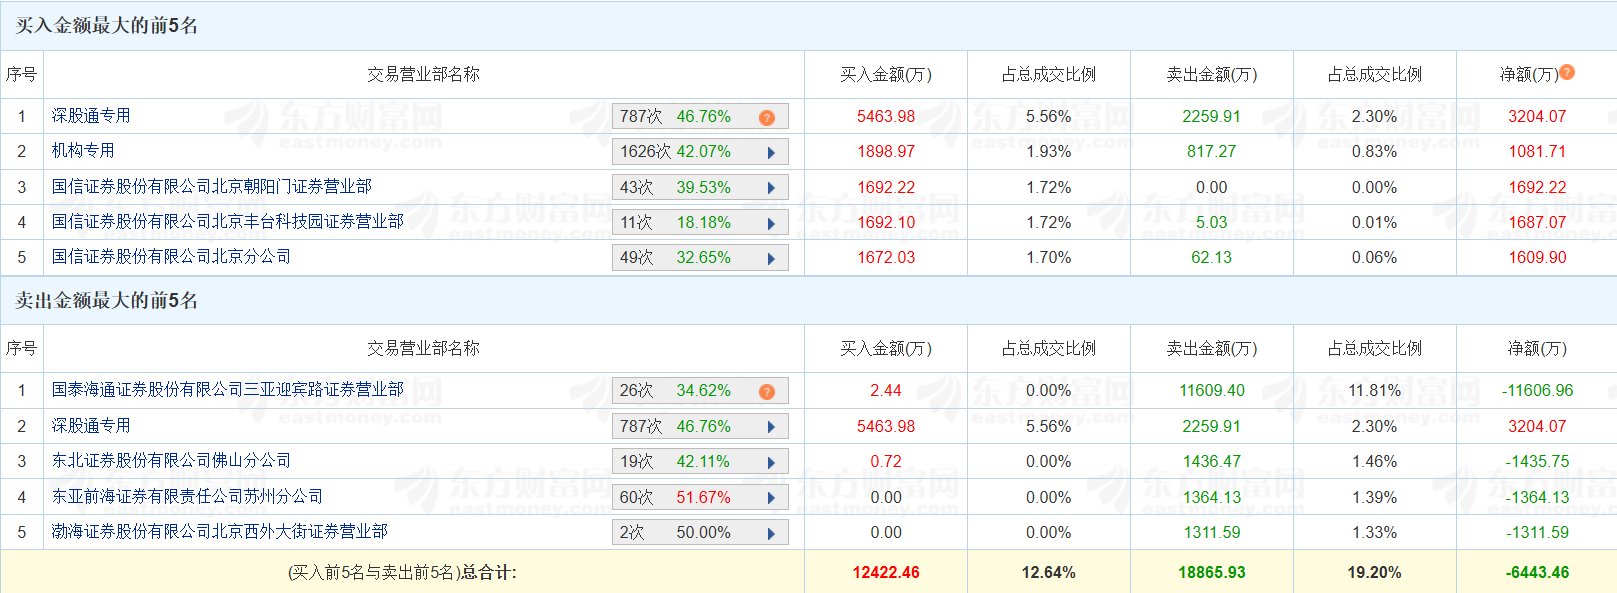The width and height of the screenshot is (1617, 593).
Task: Expand arrow for 机构专用 1626次 stats
Action: pos(771,153)
